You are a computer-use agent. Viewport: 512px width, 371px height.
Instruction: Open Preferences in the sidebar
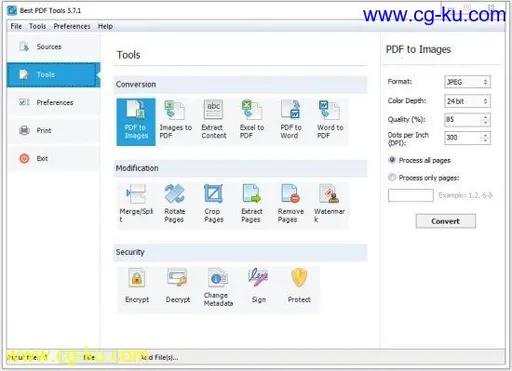(53, 102)
